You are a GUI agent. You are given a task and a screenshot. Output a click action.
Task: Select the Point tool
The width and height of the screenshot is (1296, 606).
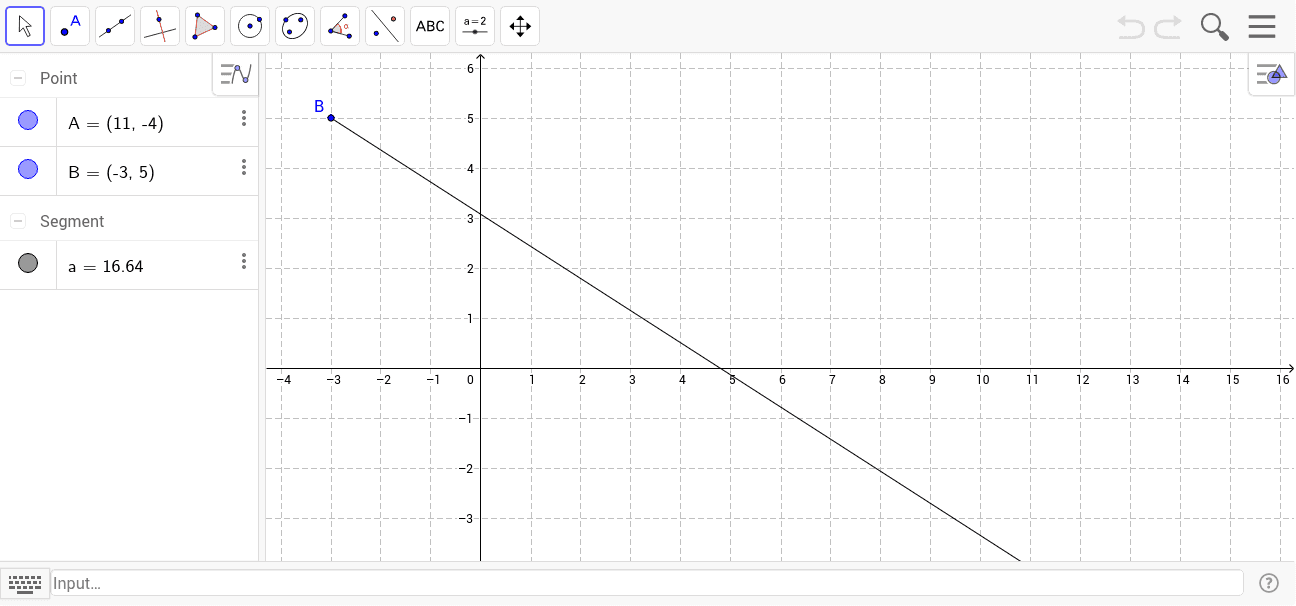(69, 25)
